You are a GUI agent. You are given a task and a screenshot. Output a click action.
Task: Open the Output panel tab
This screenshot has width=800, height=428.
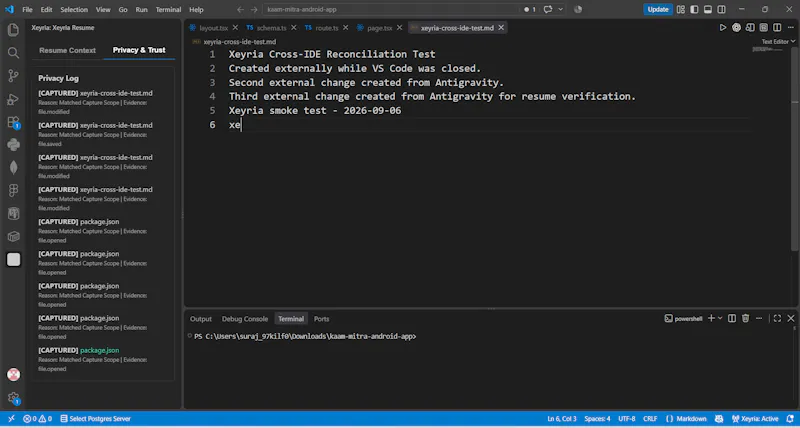coord(201,319)
